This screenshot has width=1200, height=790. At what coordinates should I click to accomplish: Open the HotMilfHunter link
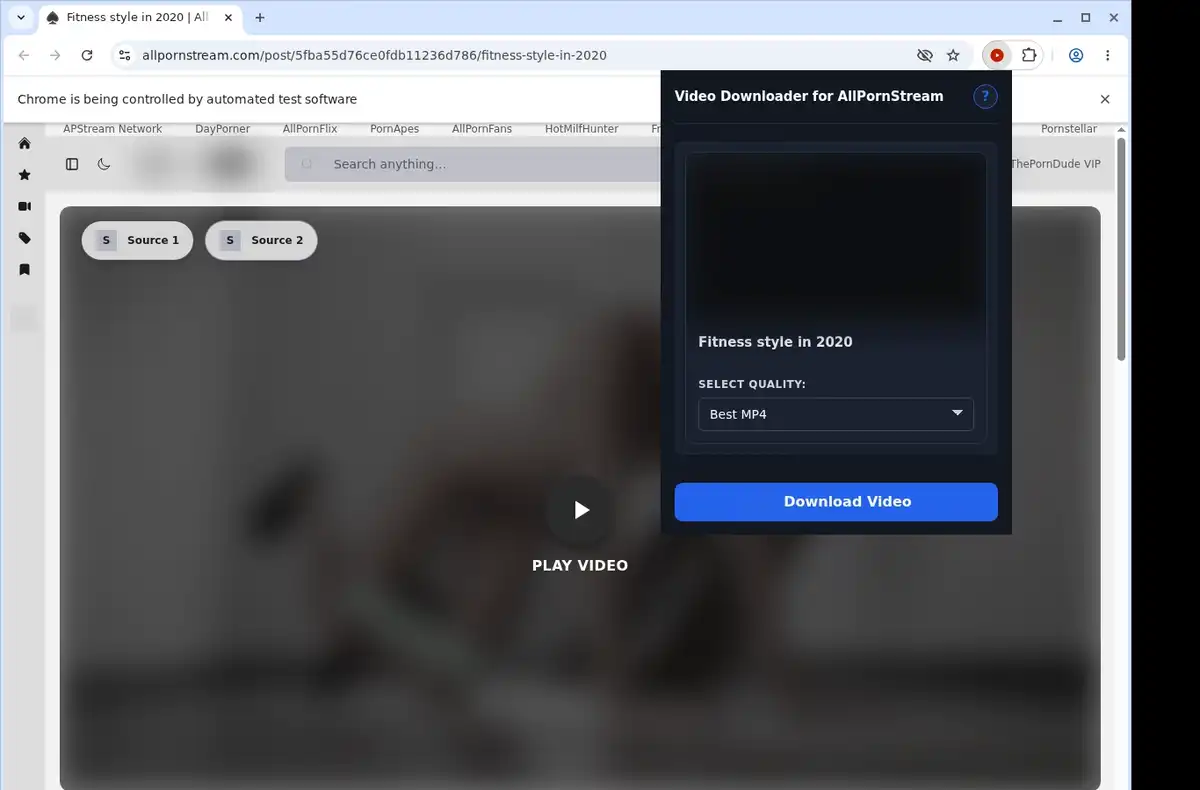[582, 129]
